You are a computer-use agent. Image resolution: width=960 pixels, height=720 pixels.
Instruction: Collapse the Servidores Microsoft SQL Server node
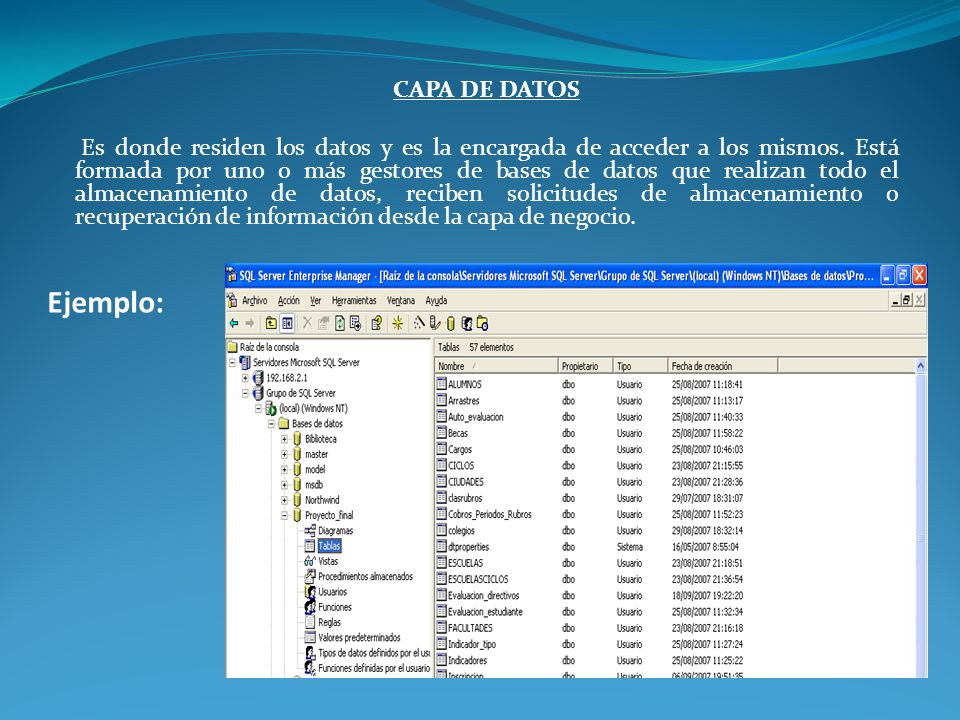click(233, 362)
